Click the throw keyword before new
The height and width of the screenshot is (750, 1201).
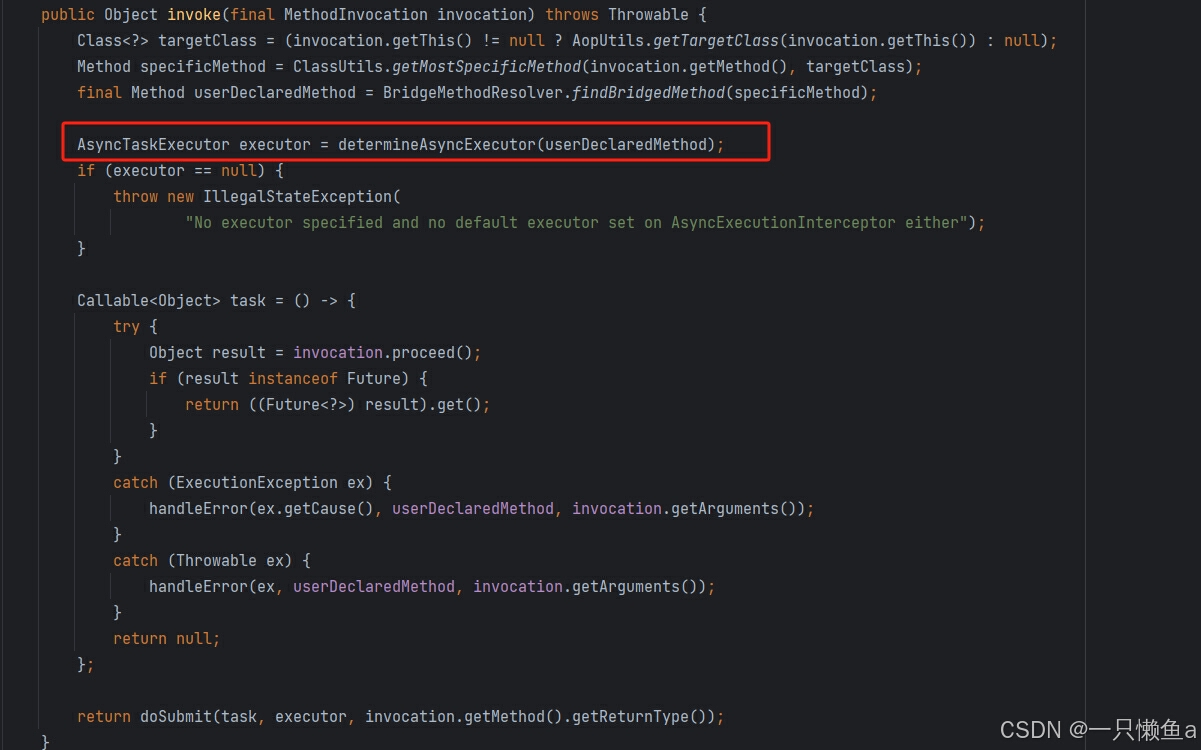pyautogui.click(x=136, y=196)
